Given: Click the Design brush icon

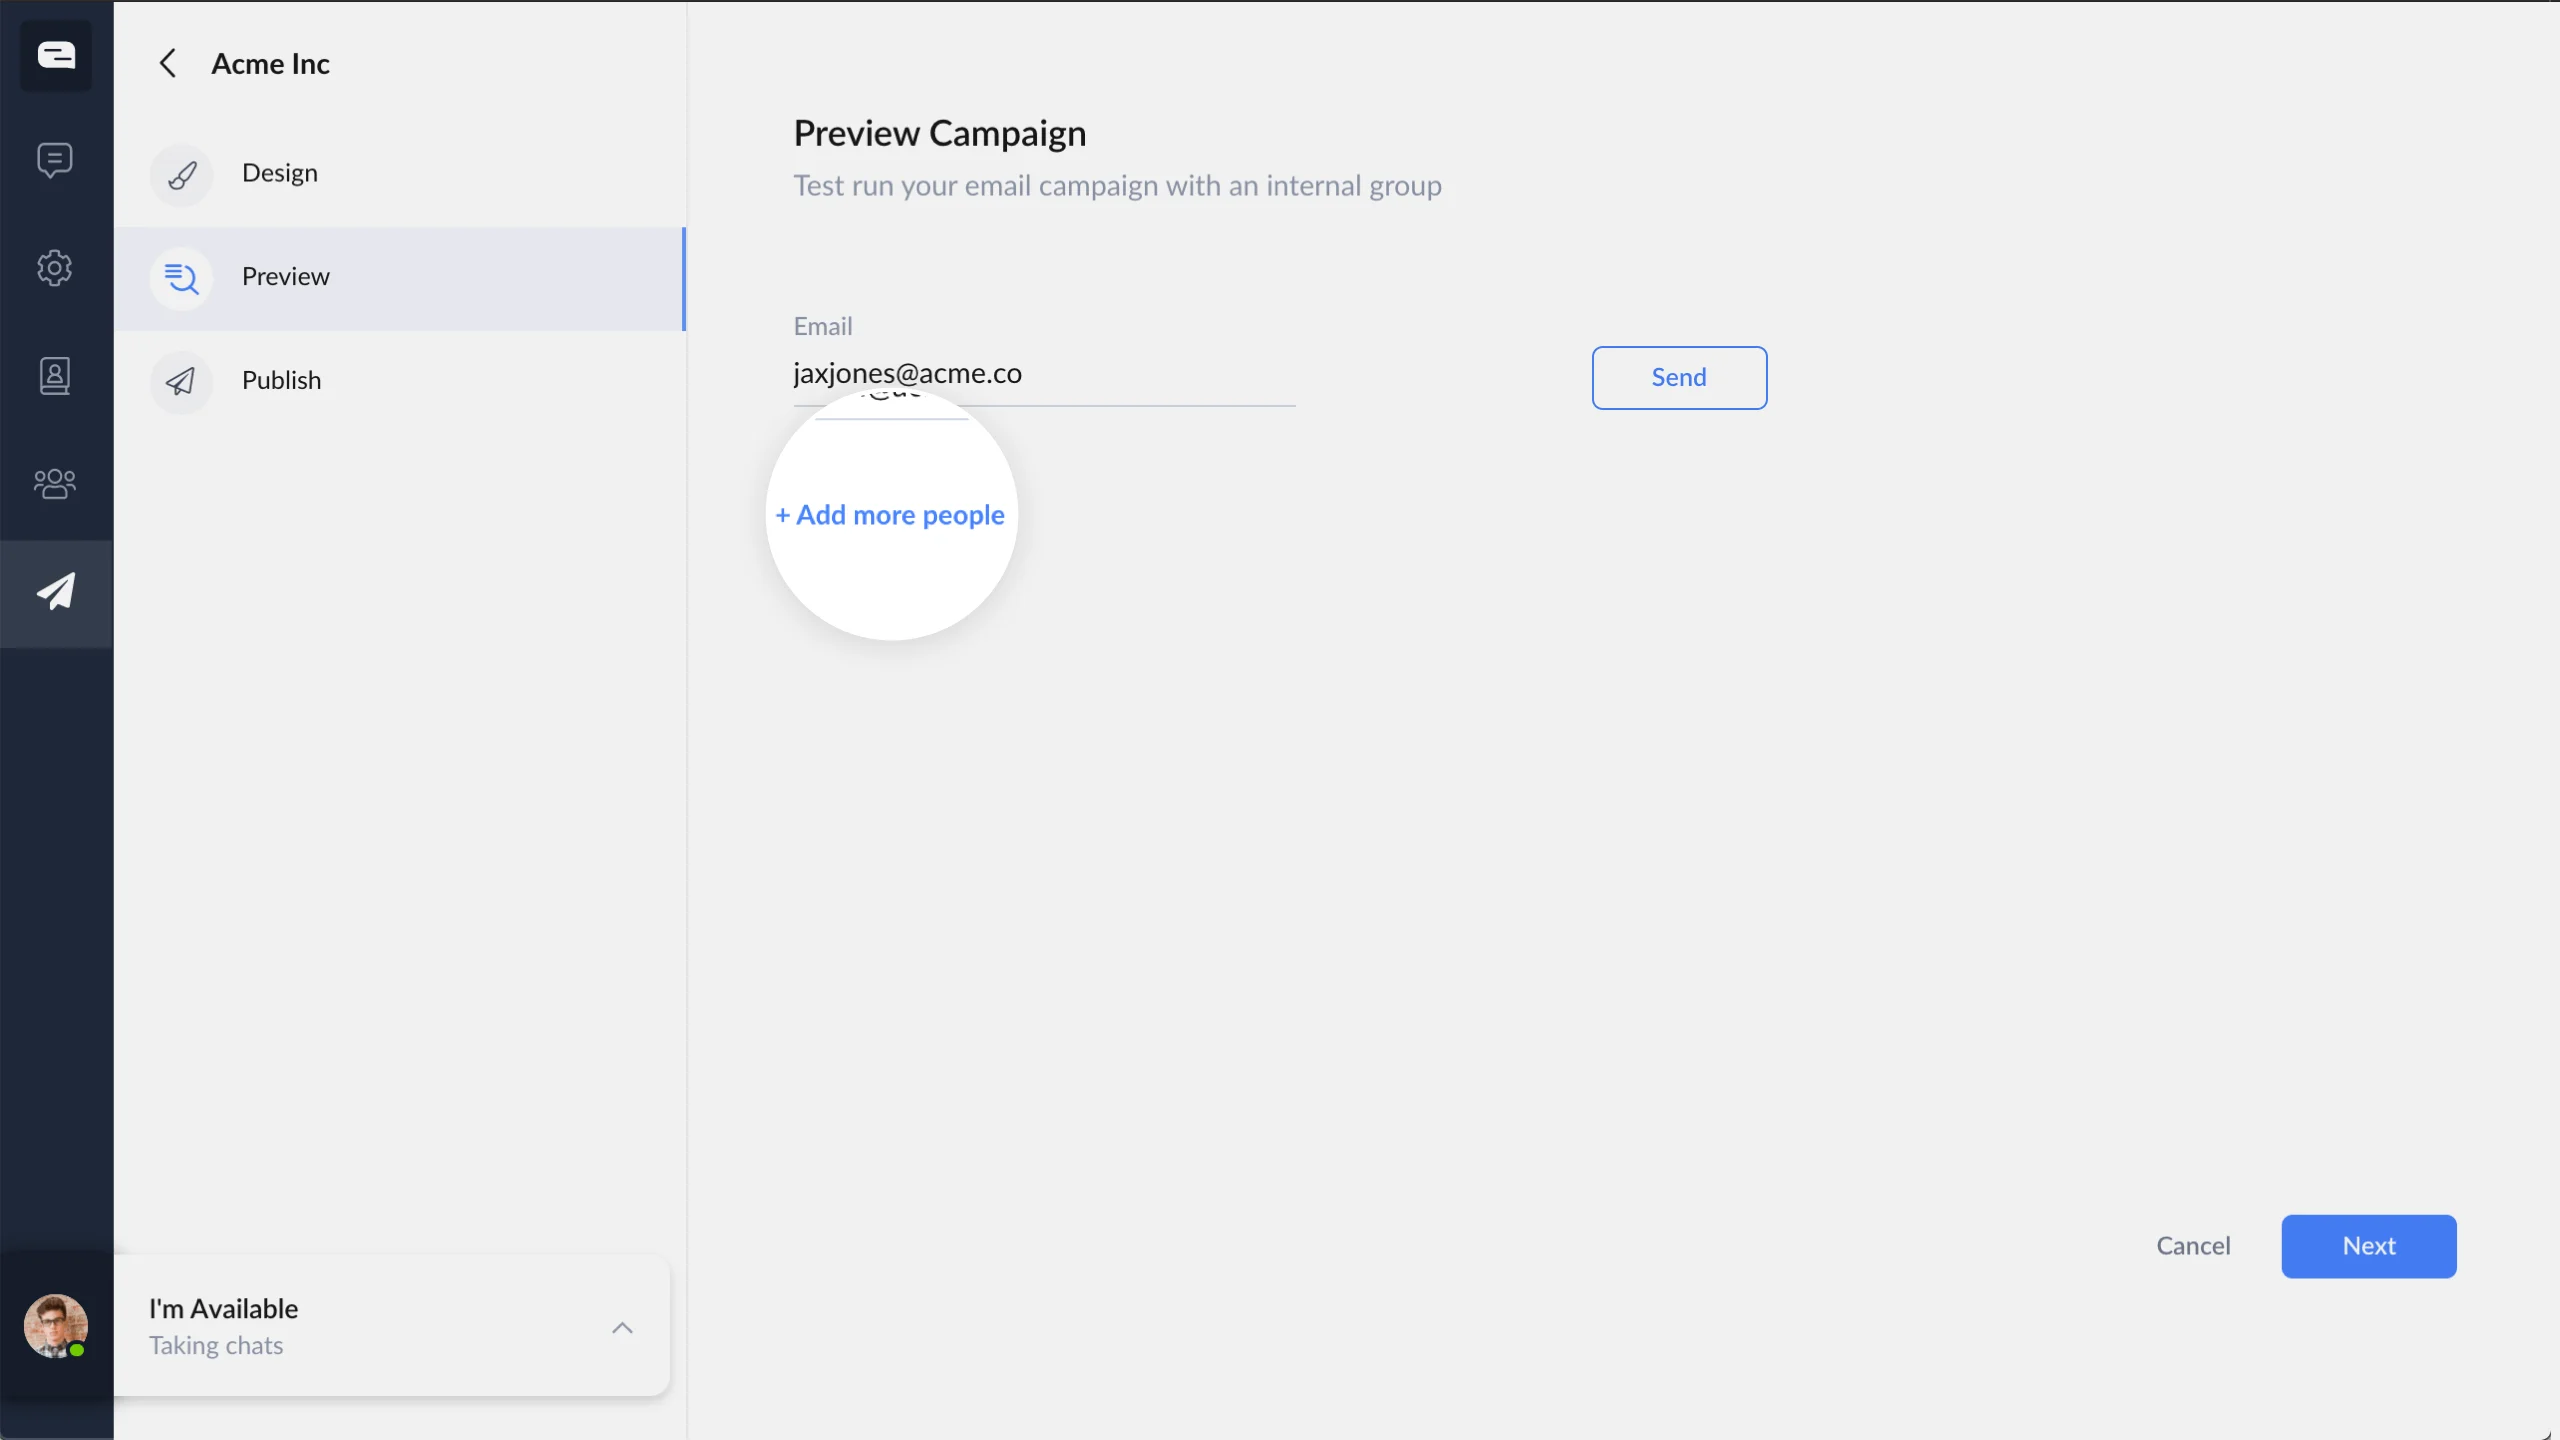Looking at the screenshot, I should (x=182, y=175).
